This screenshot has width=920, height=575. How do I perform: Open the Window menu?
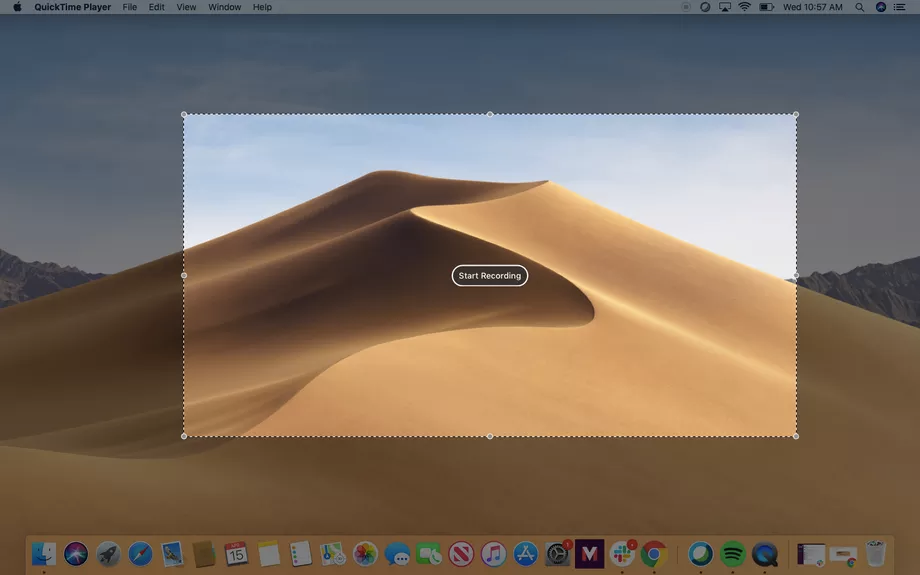tap(225, 7)
